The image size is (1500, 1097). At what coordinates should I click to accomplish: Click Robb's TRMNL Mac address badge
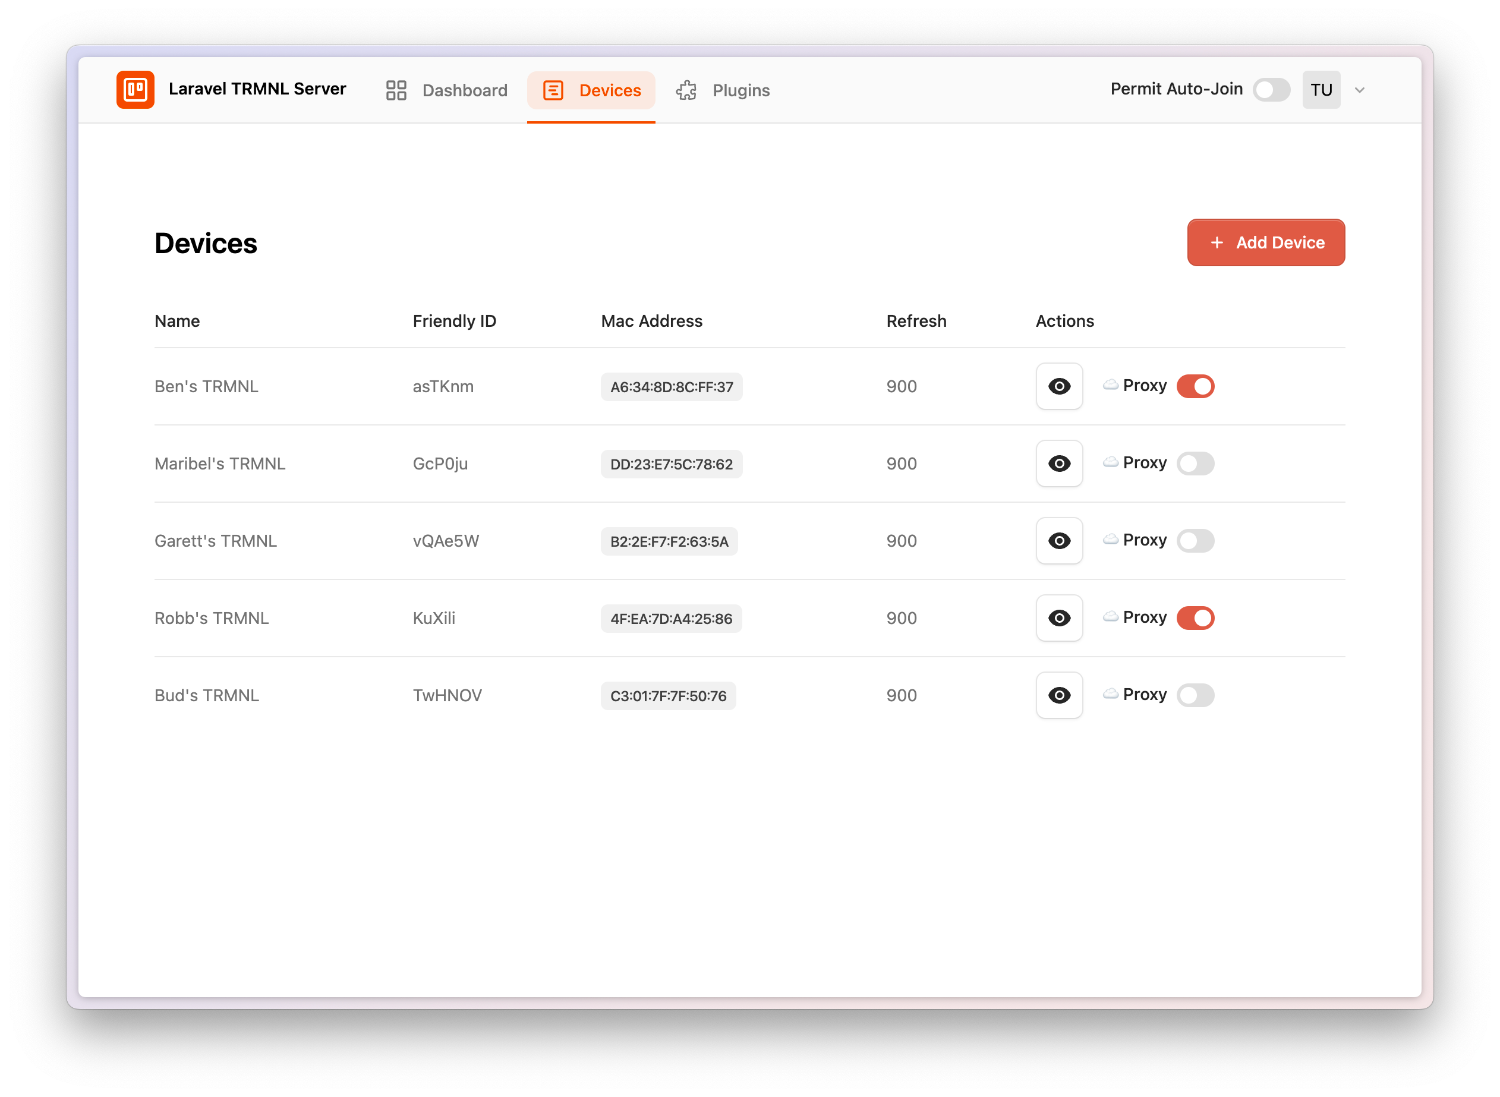click(671, 618)
